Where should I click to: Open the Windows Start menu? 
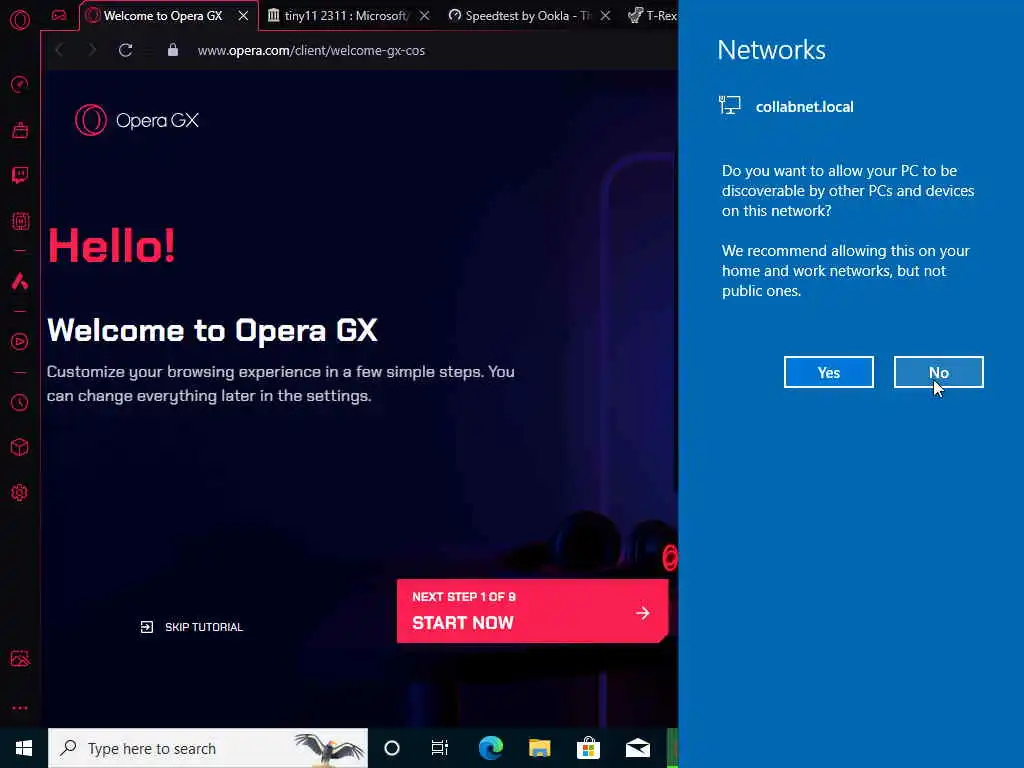pyautogui.click(x=24, y=748)
